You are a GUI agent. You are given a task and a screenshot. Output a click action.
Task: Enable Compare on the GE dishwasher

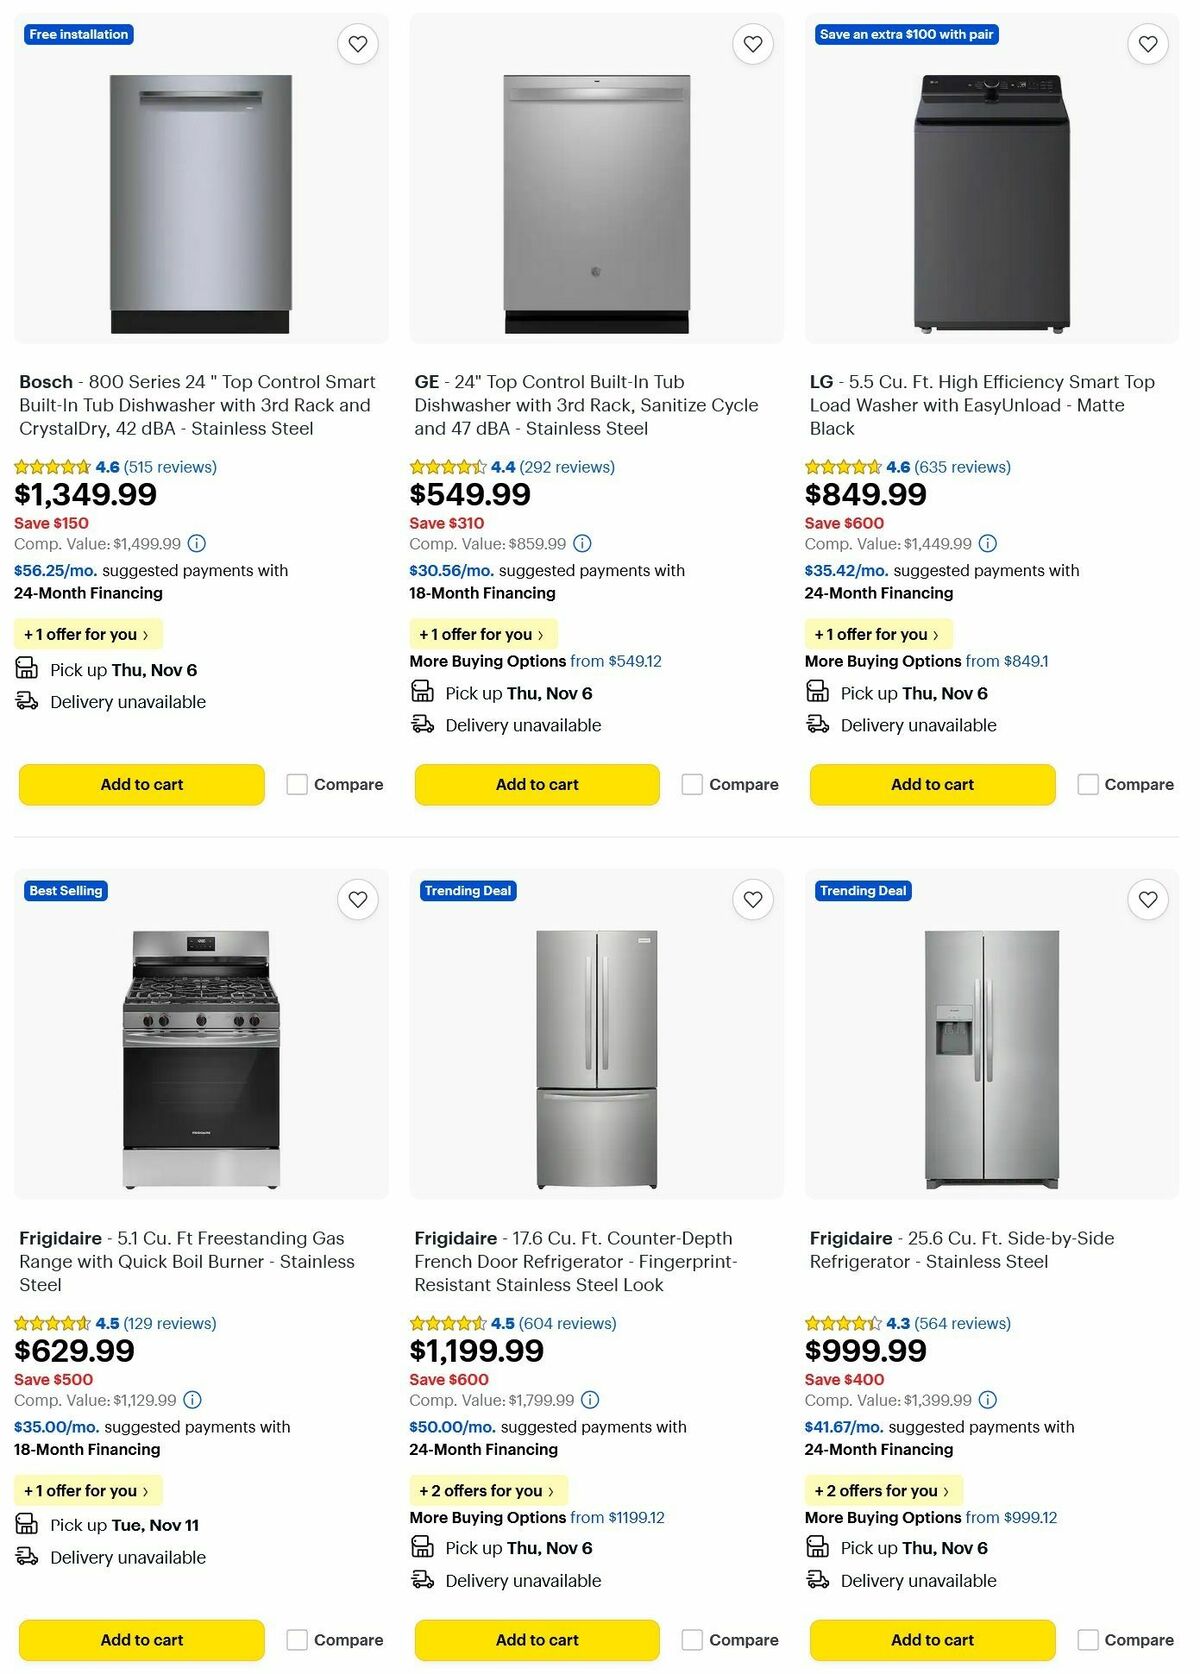pos(692,784)
